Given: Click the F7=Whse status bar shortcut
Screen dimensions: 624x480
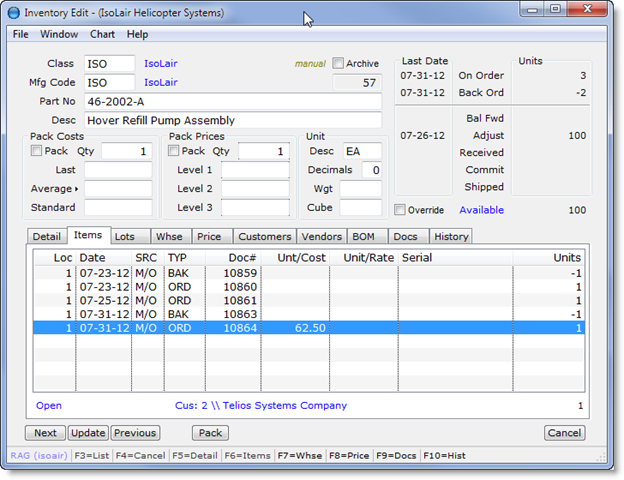Looking at the screenshot, I should coord(301,455).
